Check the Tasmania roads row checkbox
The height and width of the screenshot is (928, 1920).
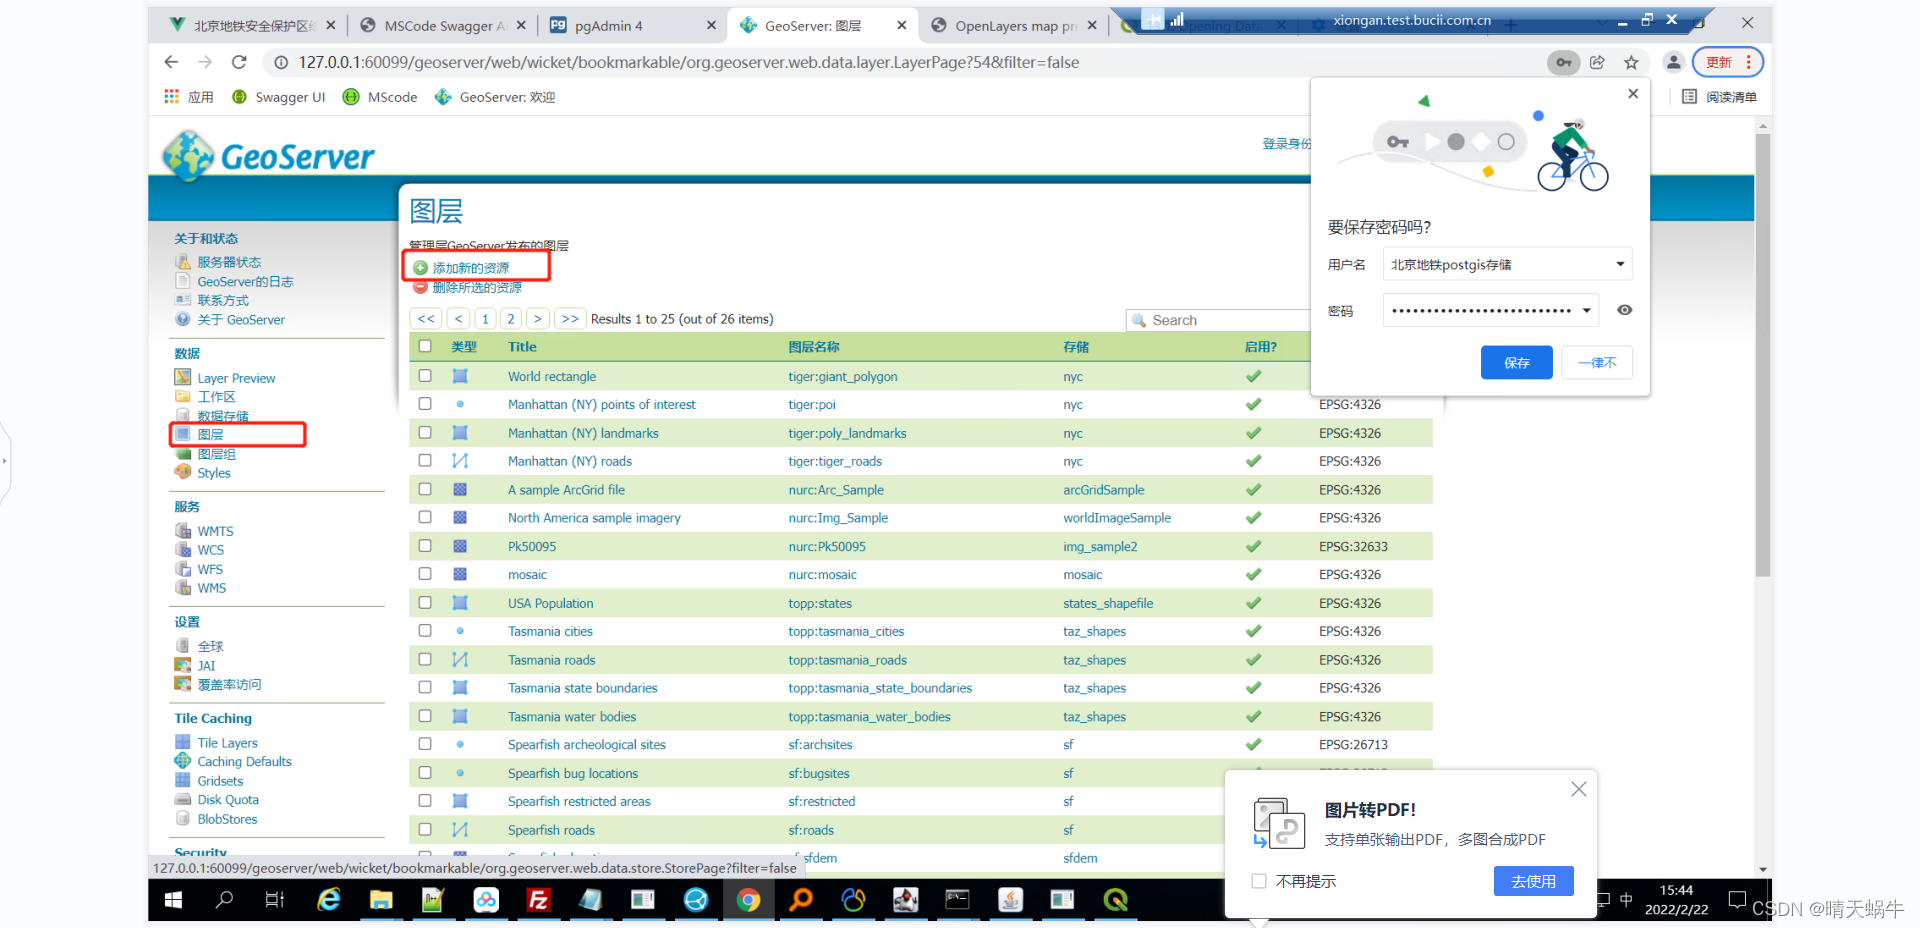425,659
